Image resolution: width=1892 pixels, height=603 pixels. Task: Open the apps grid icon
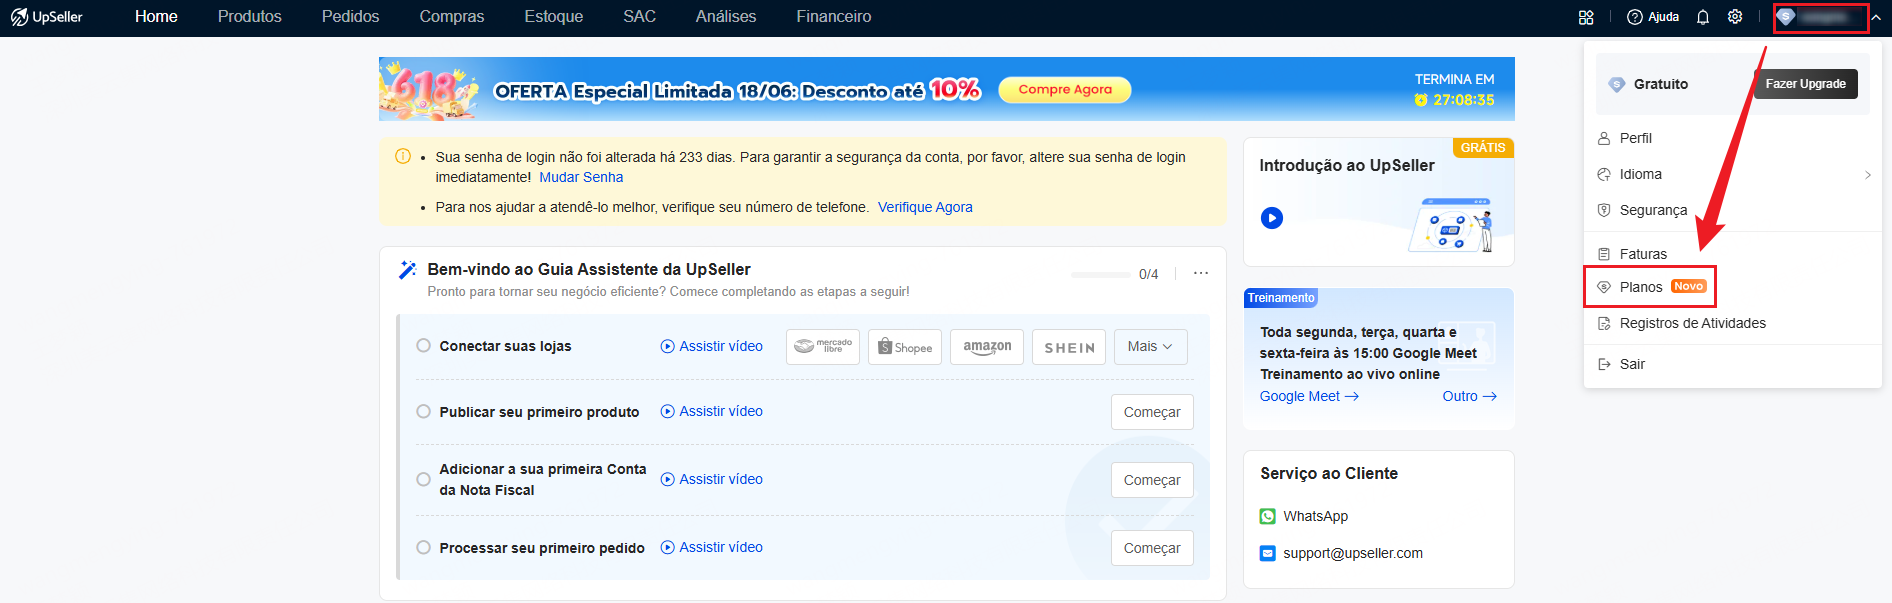coord(1586,17)
